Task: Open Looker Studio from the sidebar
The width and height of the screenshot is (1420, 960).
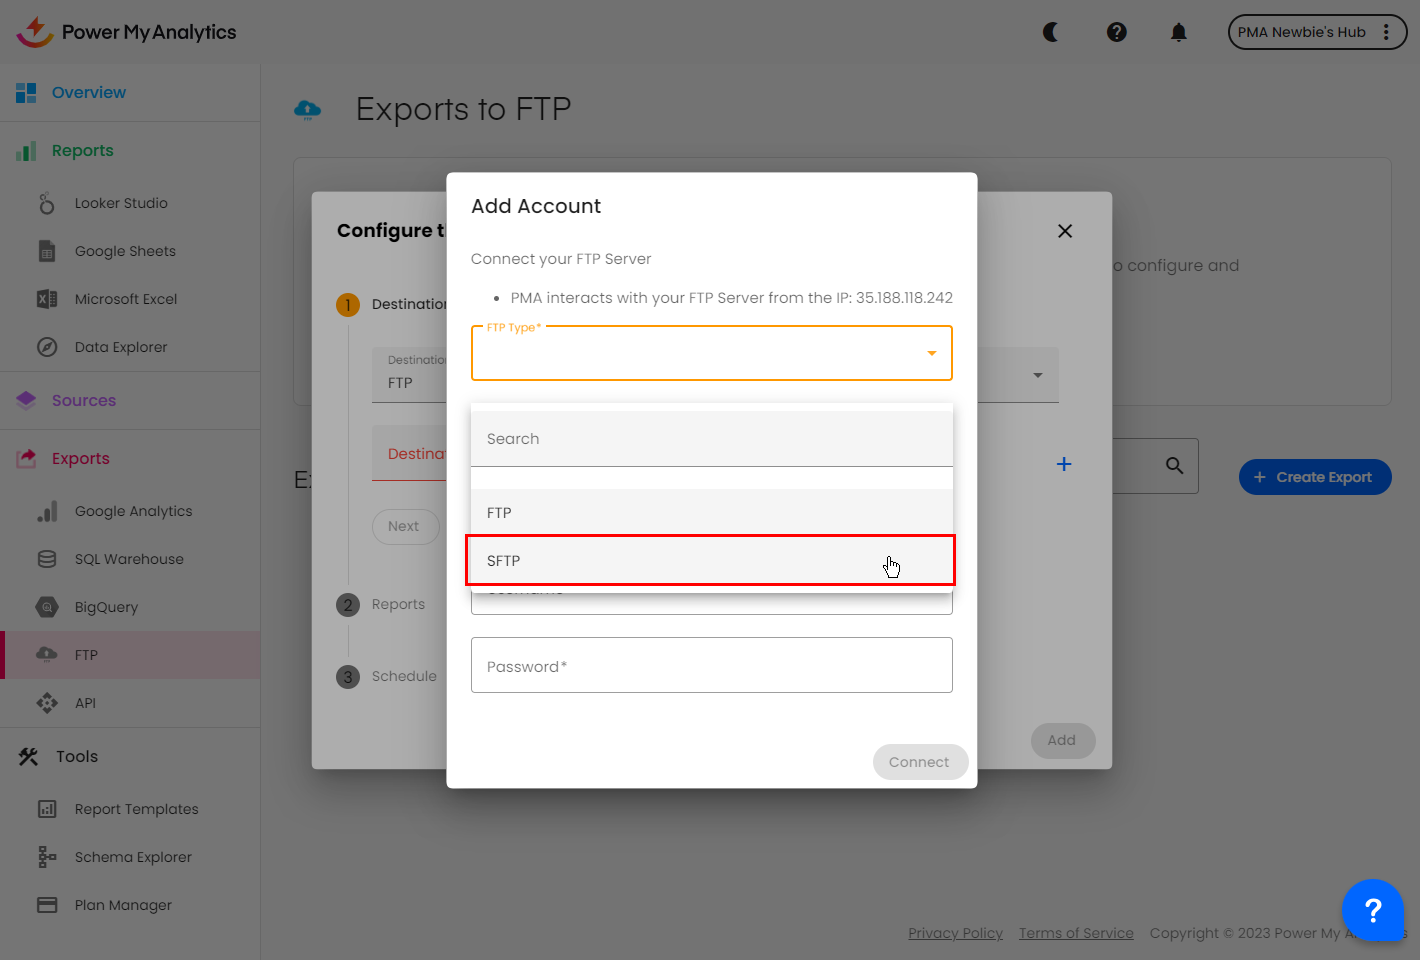Action: click(121, 203)
